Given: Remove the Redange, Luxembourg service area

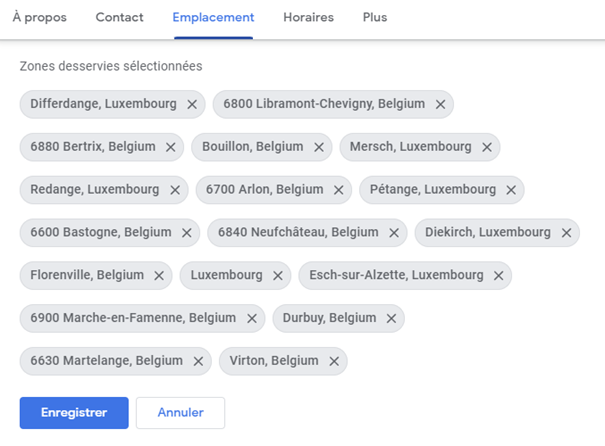Looking at the screenshot, I should (175, 190).
